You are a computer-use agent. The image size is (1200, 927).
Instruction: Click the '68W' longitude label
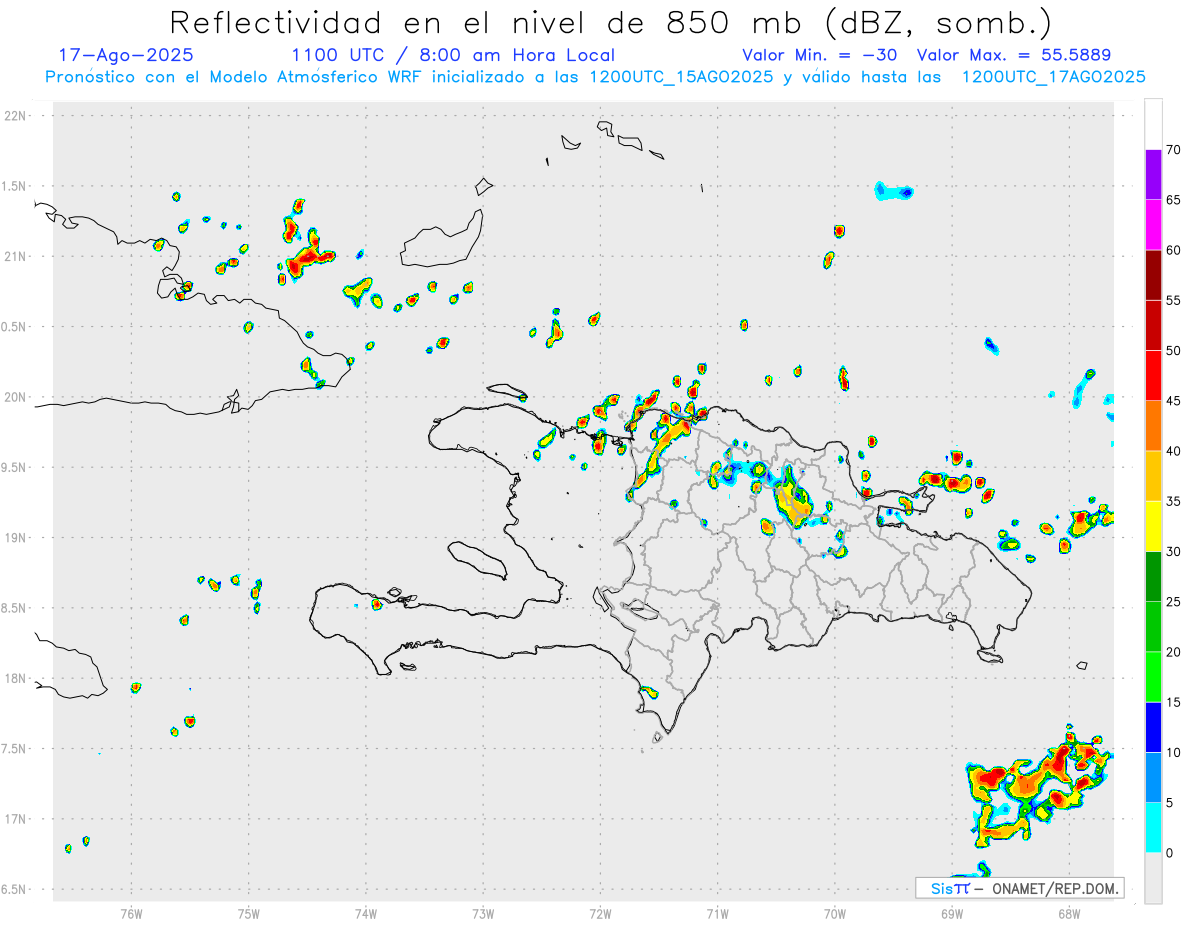pyautogui.click(x=1069, y=914)
